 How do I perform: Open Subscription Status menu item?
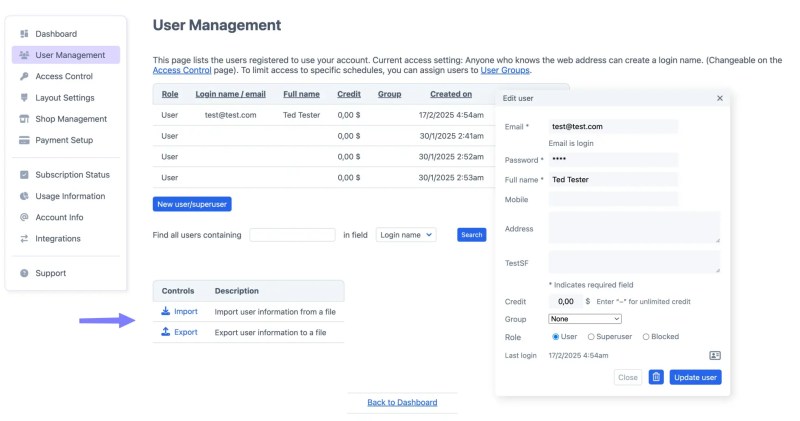(72, 175)
